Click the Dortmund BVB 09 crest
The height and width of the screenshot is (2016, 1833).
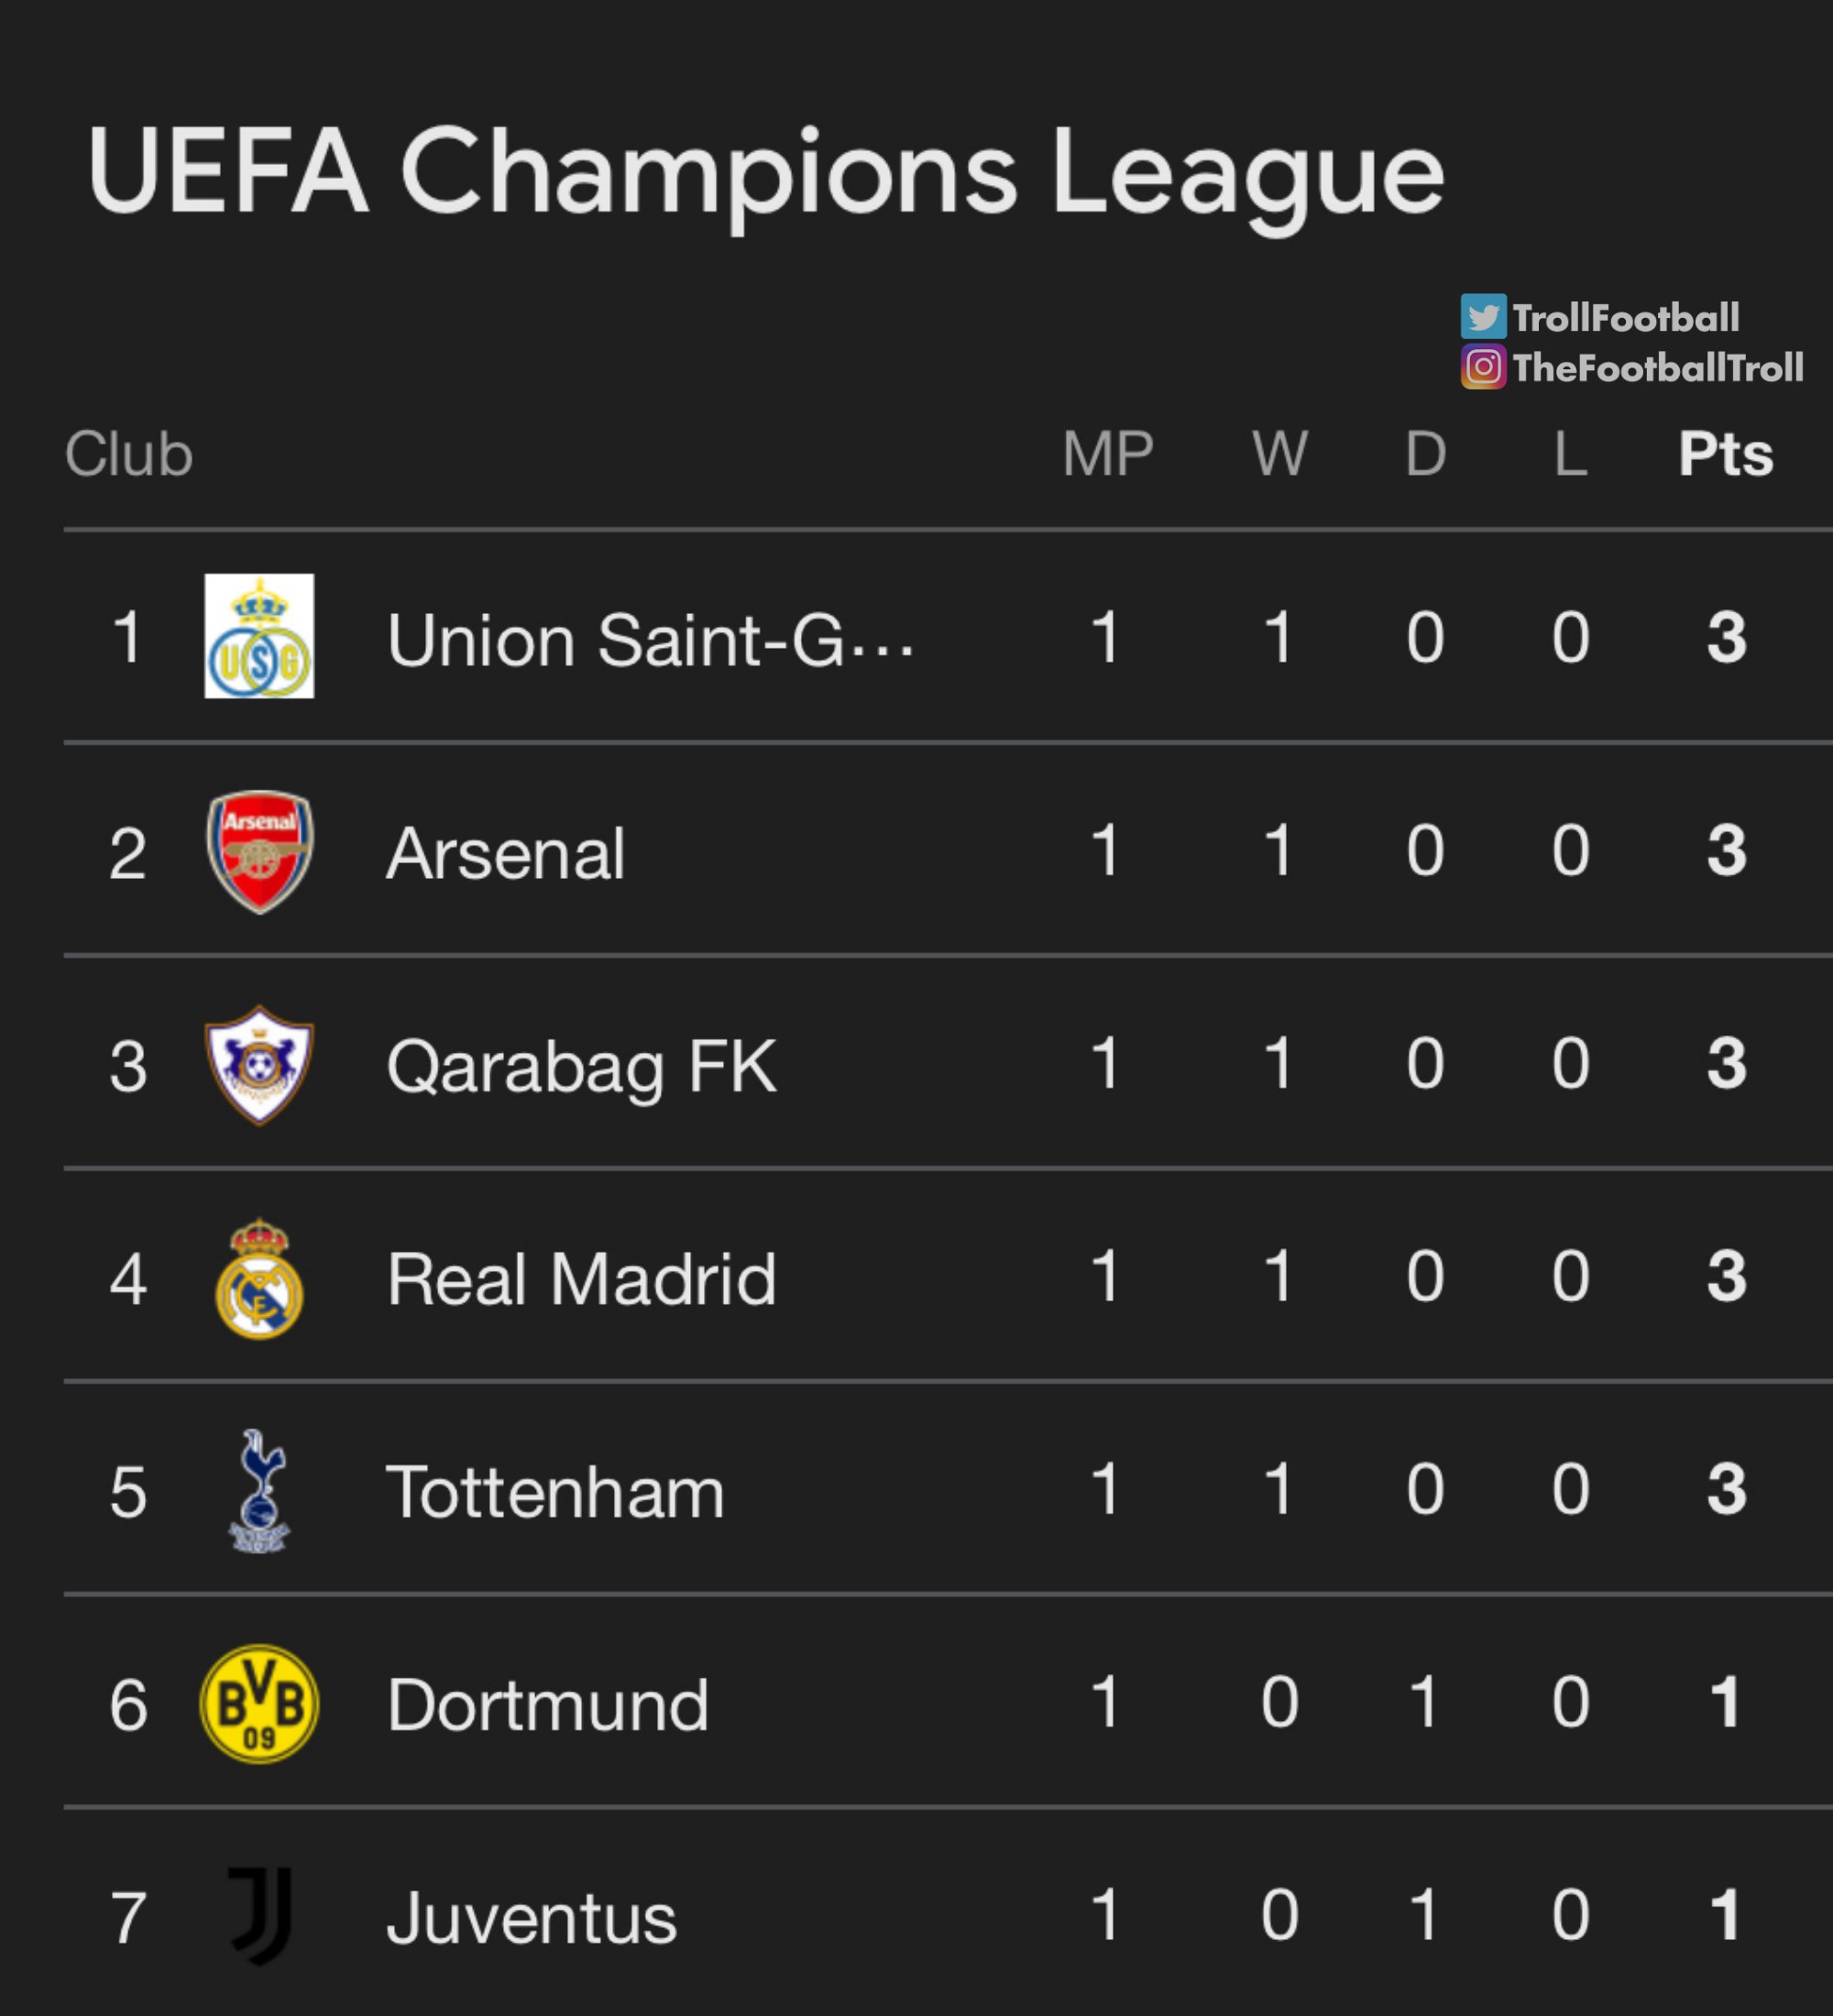[x=259, y=1704]
